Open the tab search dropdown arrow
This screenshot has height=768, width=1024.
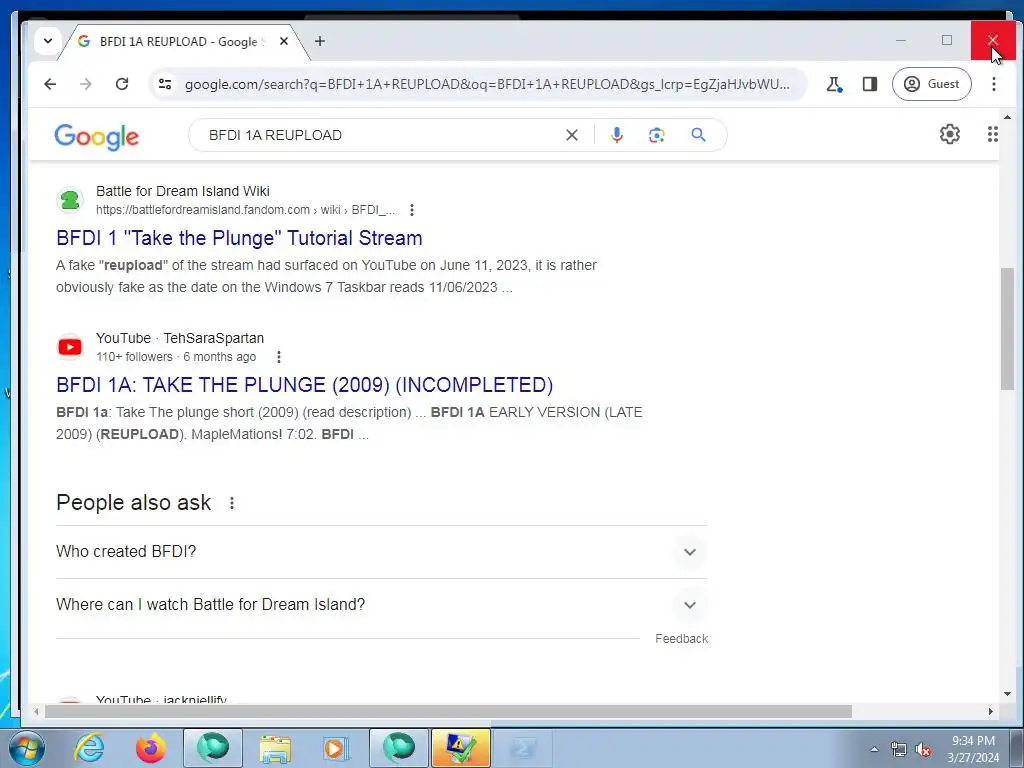click(48, 40)
